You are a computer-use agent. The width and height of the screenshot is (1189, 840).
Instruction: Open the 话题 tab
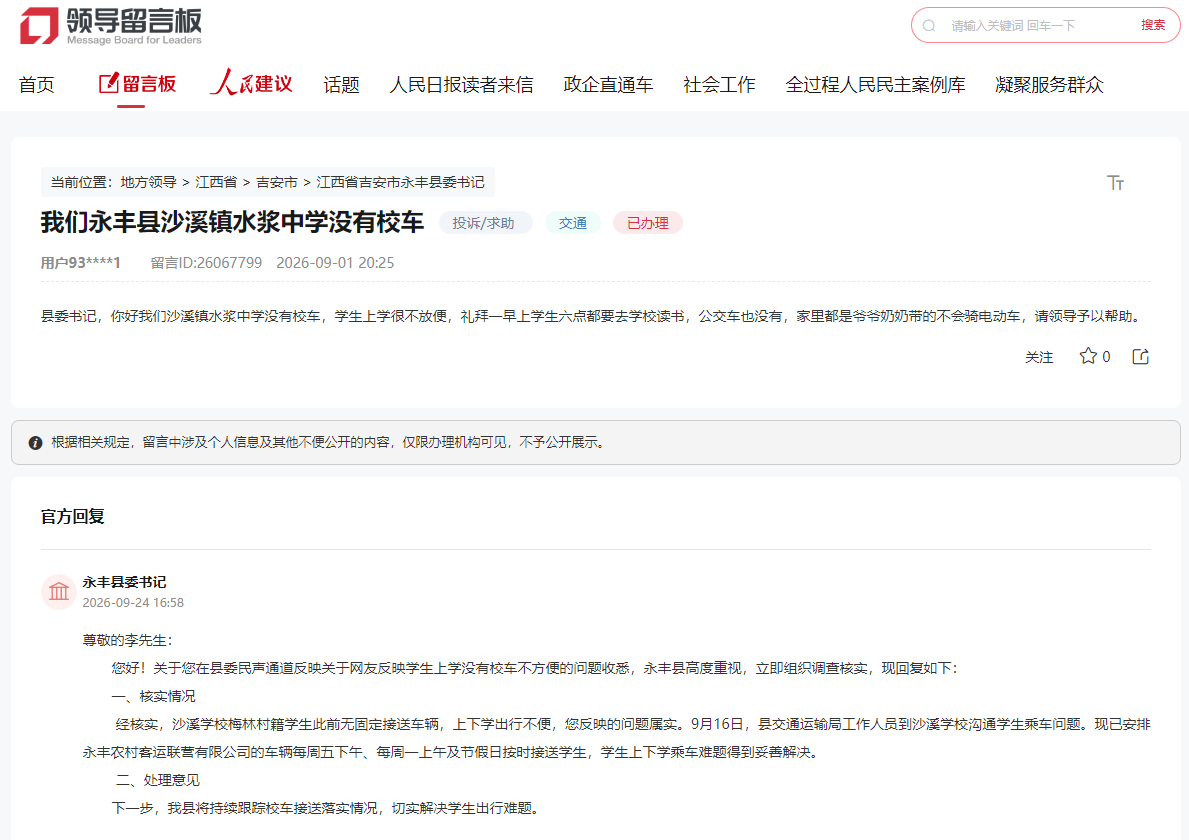[341, 85]
